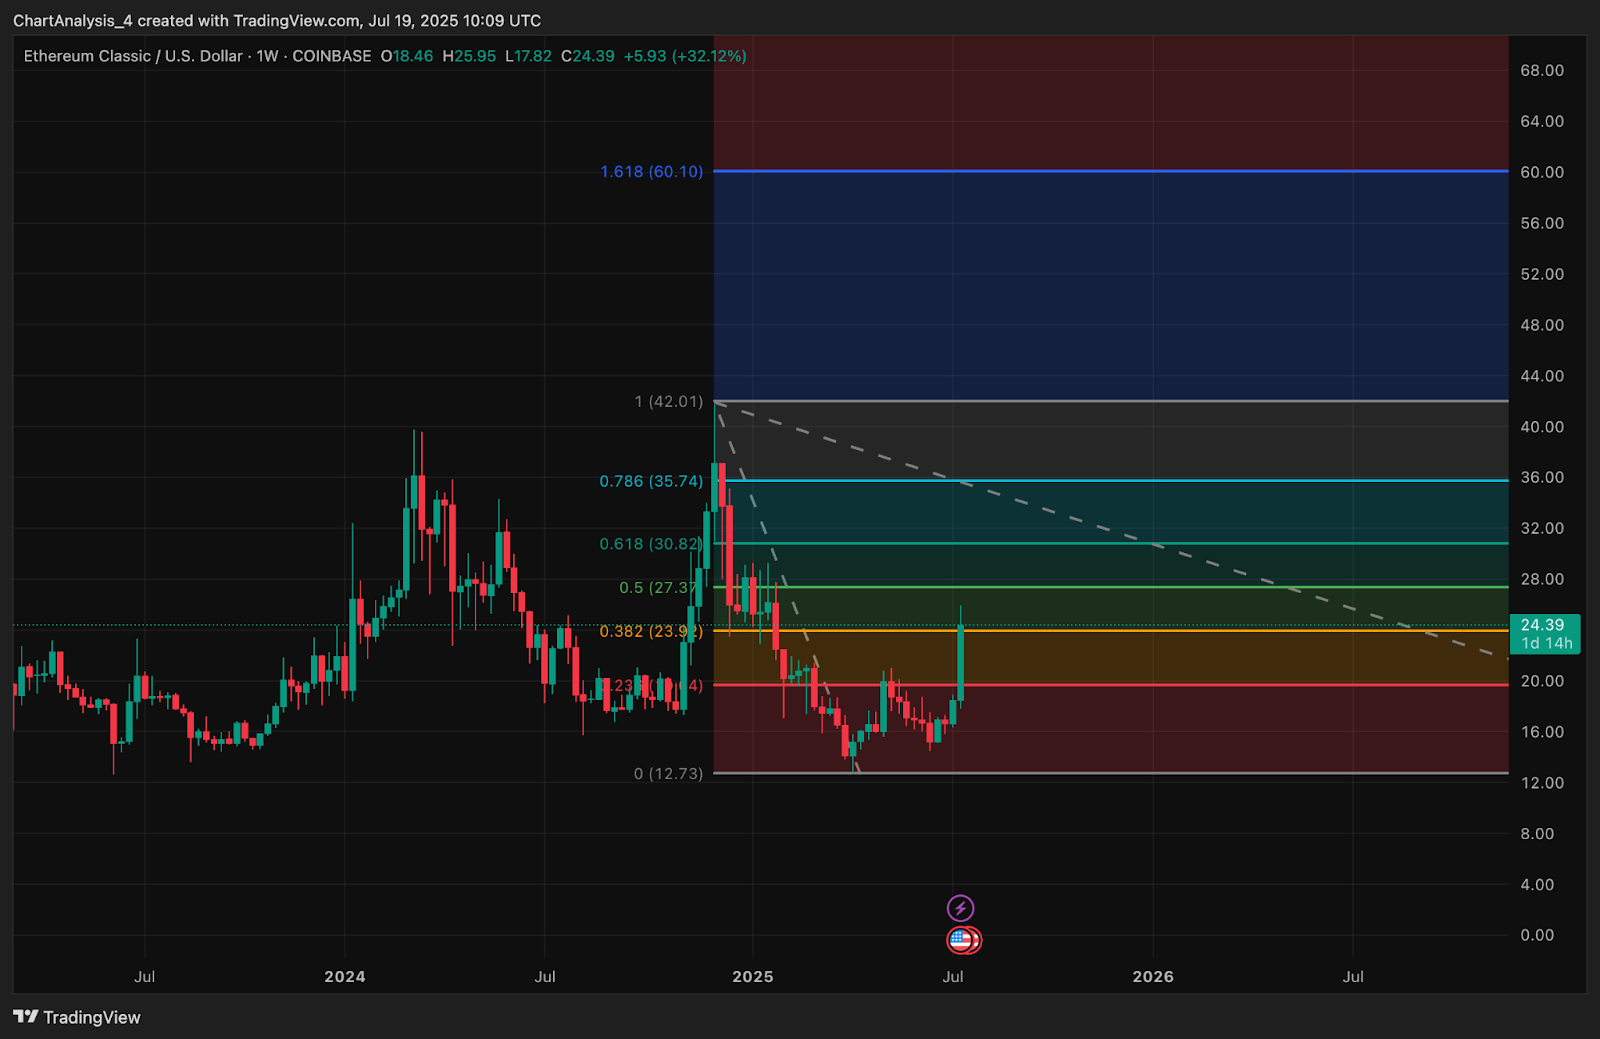Click the 2025 time axis label
The width and height of the screenshot is (1600, 1039).
point(753,976)
